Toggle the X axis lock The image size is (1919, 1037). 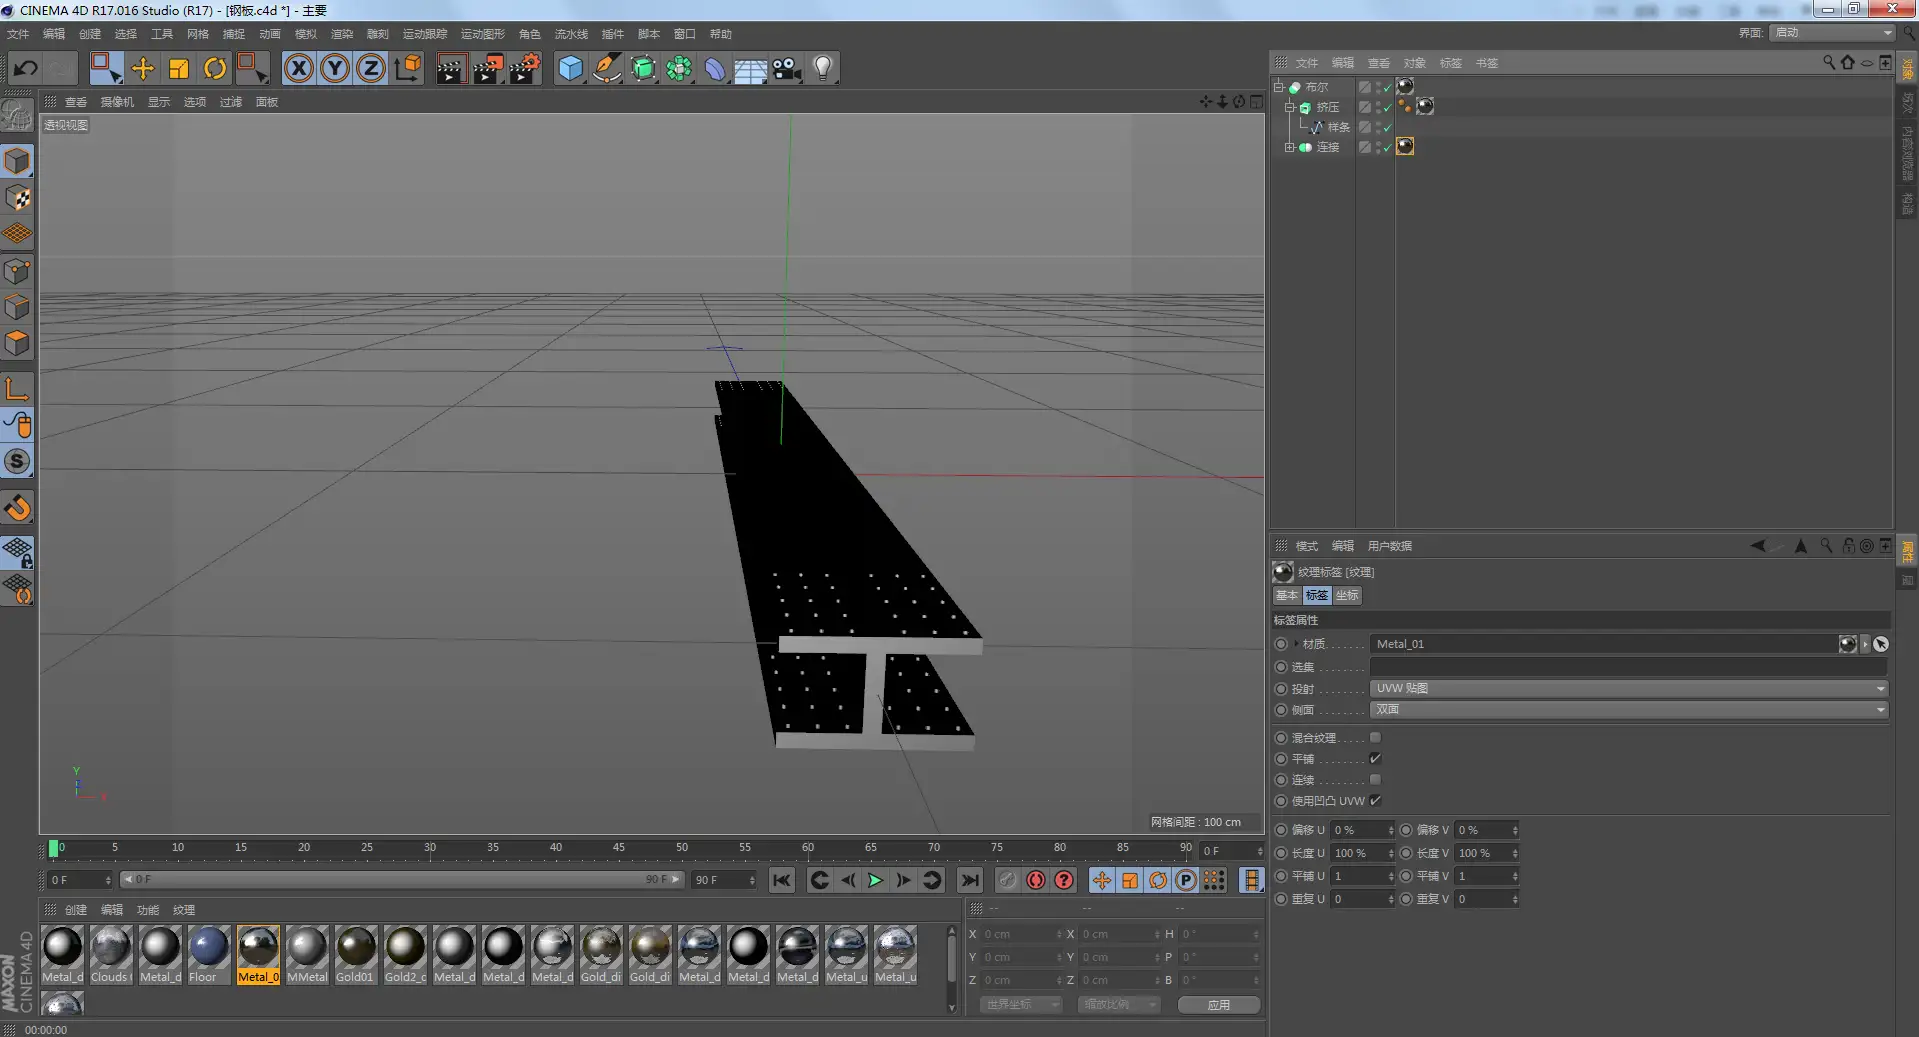point(299,68)
